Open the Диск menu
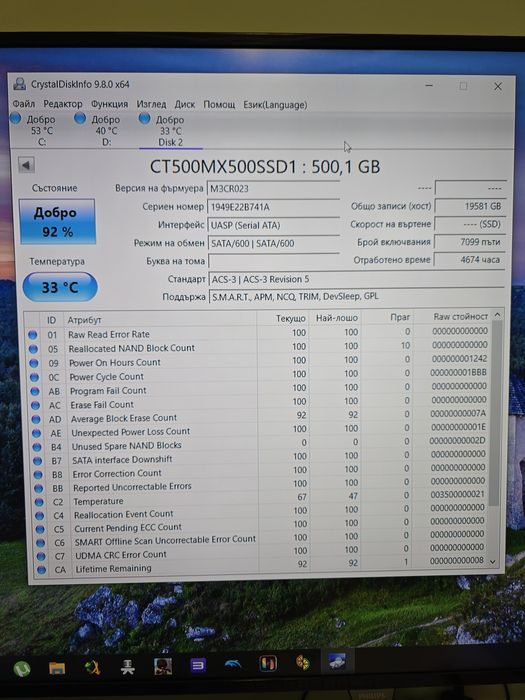This screenshot has width=525, height=700. 185,104
